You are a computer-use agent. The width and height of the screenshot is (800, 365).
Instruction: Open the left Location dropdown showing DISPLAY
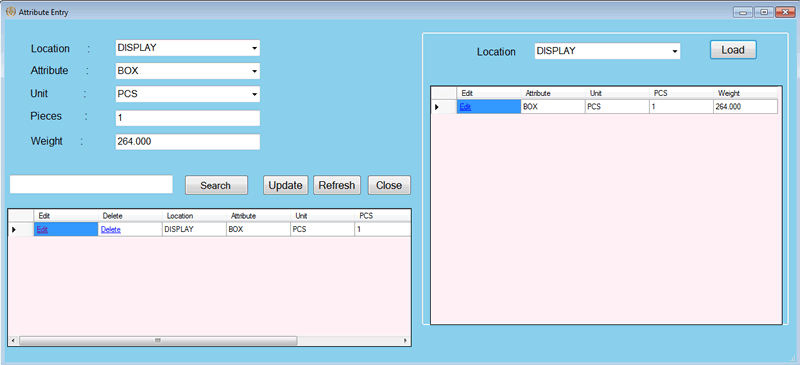click(x=187, y=48)
